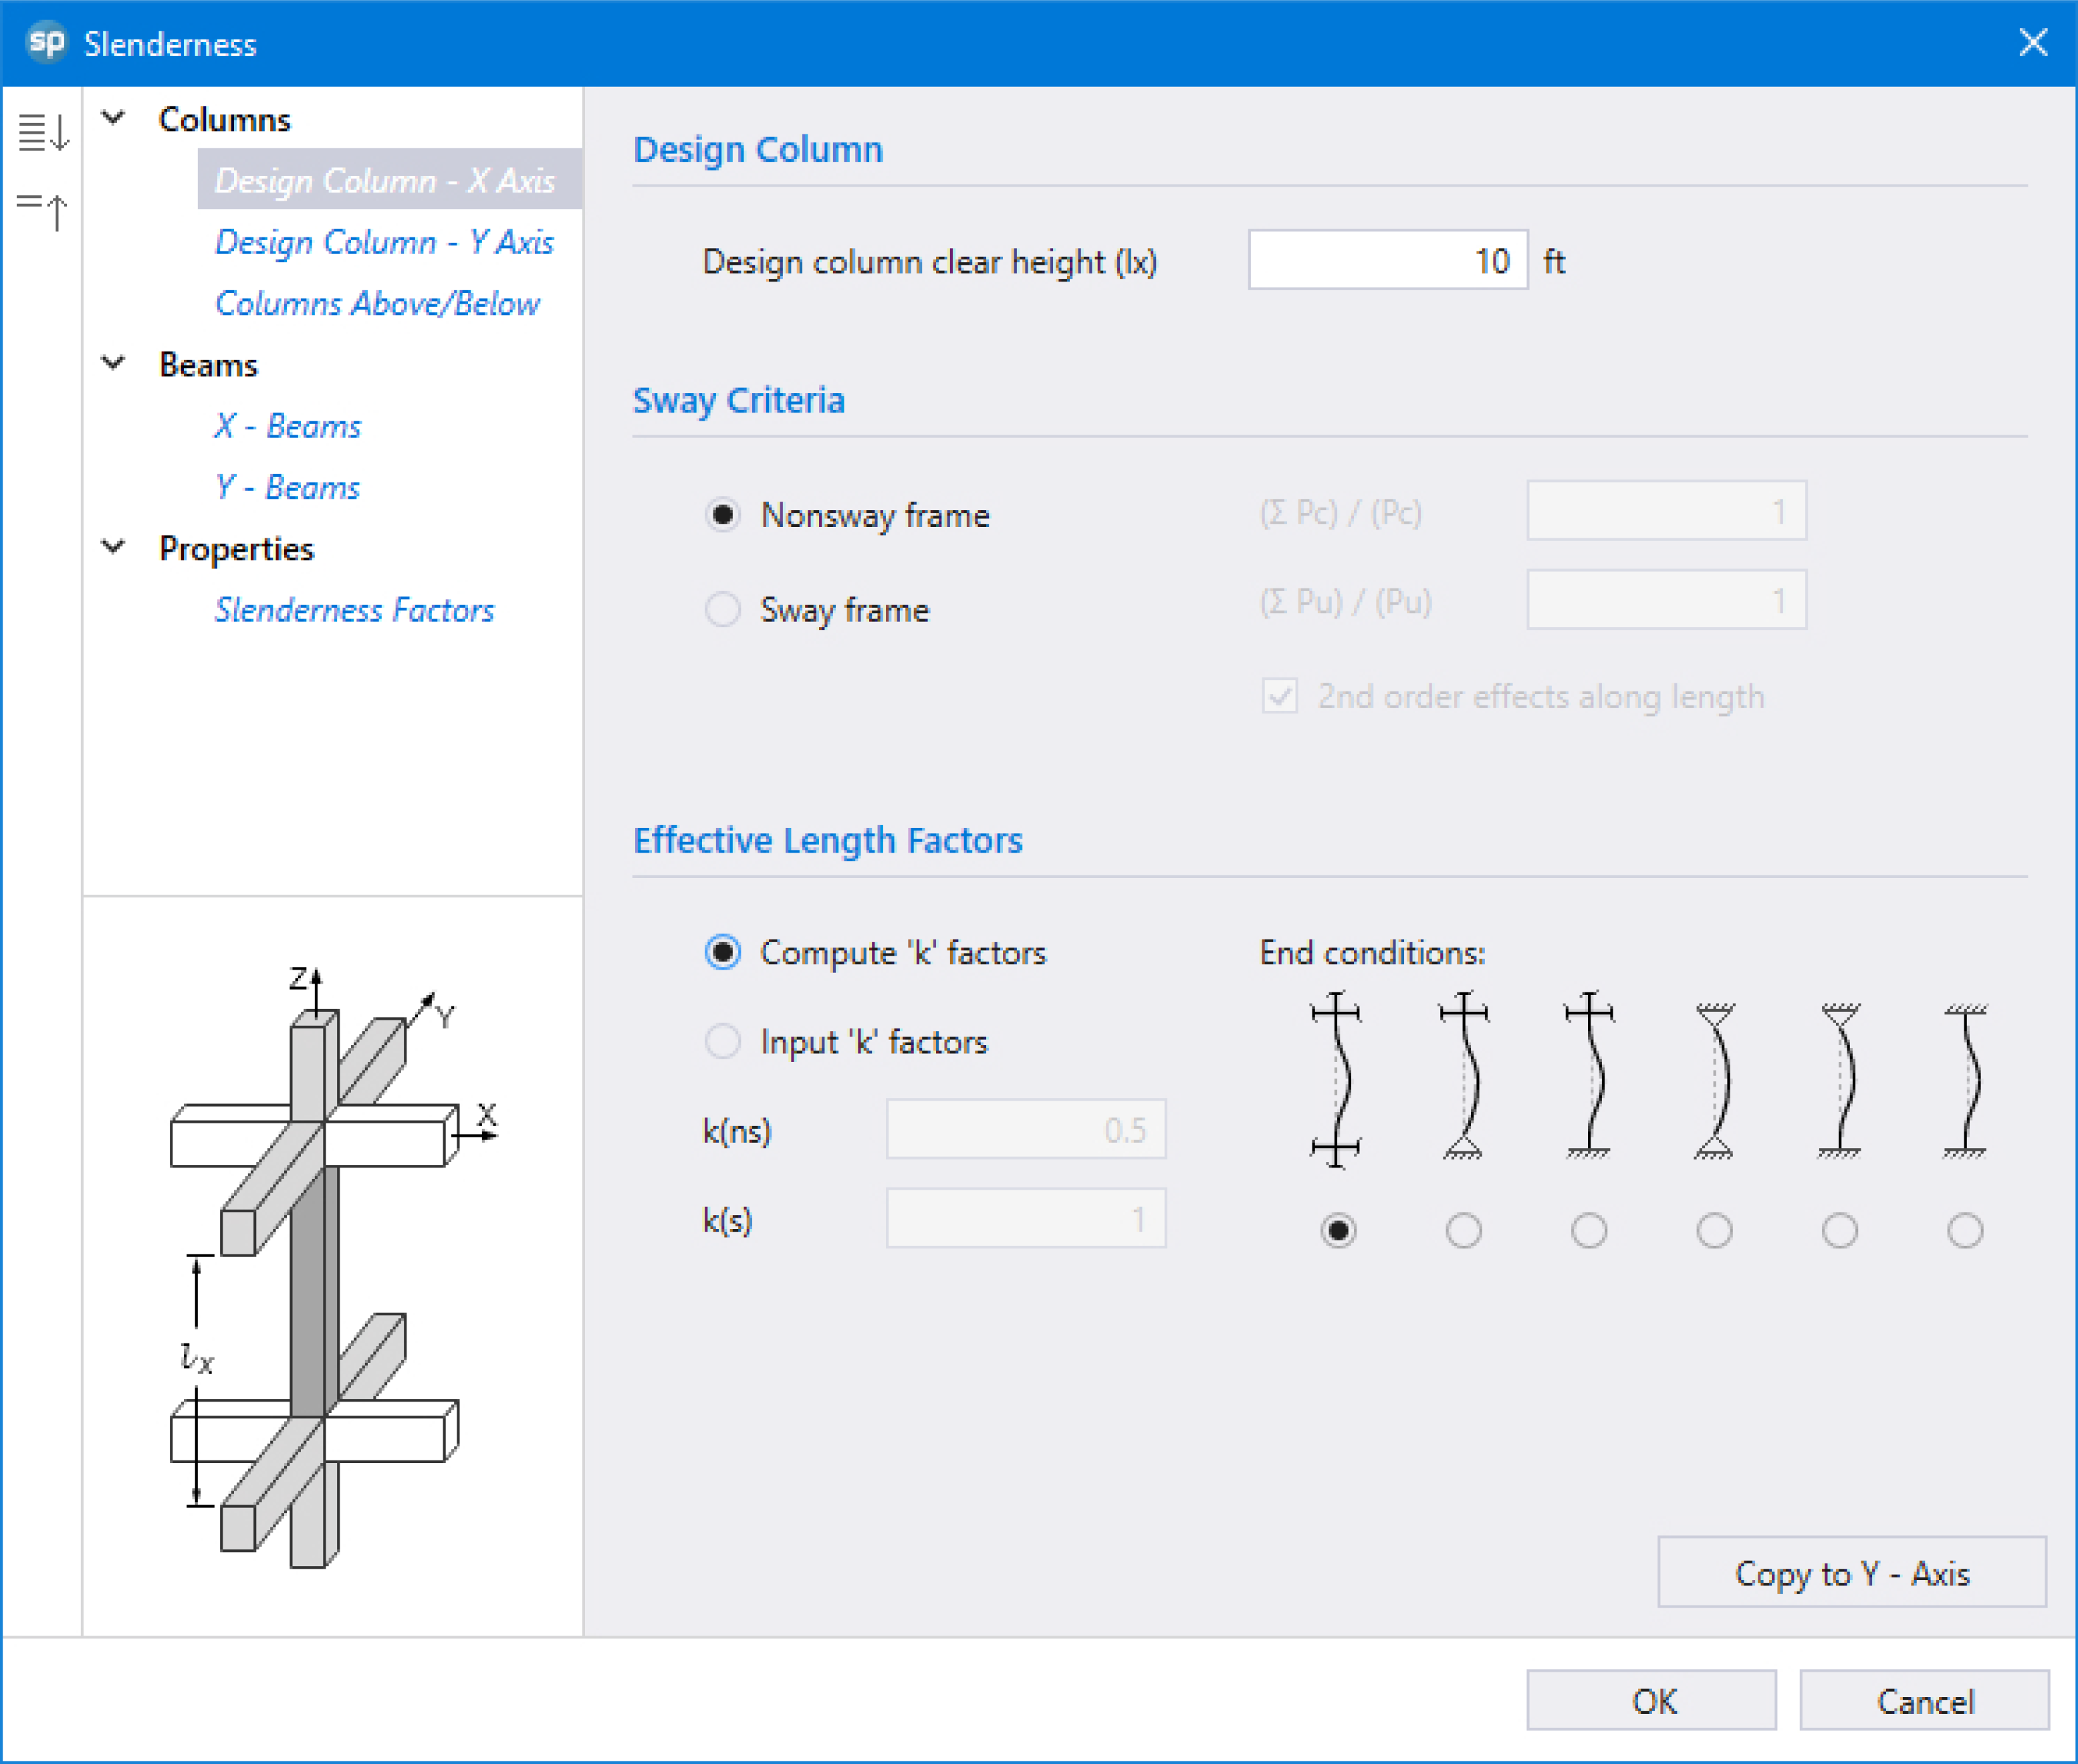Select second end condition radio option

point(1463,1230)
